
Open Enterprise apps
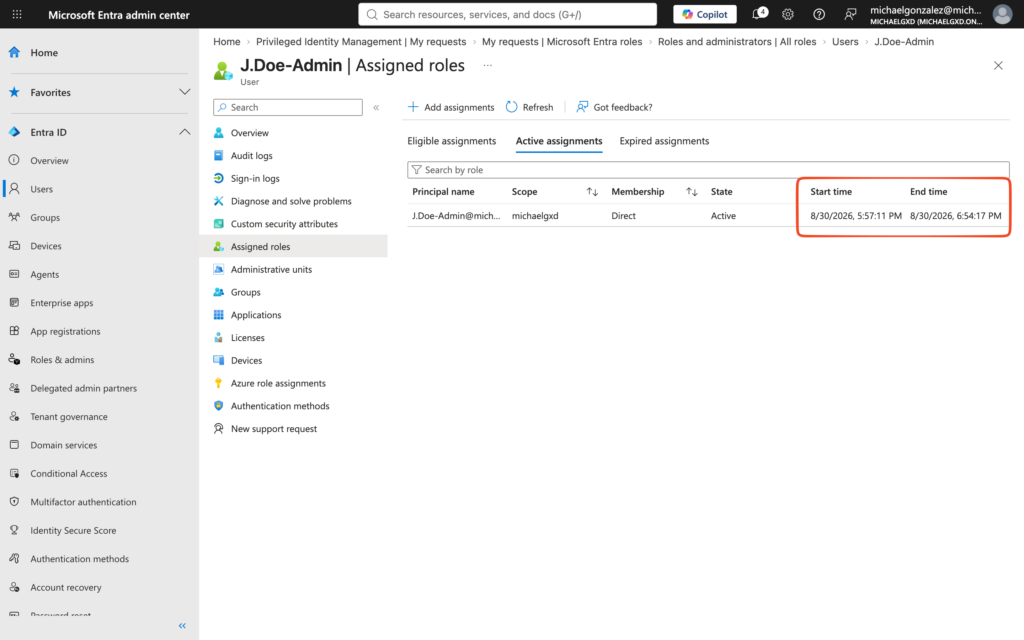click(x=61, y=303)
